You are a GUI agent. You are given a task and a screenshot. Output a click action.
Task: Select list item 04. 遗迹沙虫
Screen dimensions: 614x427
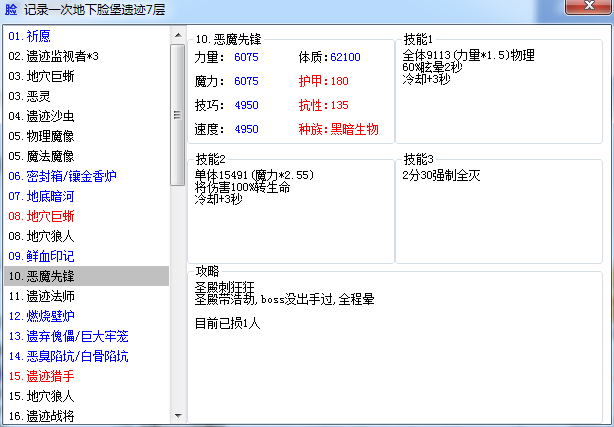coord(87,116)
